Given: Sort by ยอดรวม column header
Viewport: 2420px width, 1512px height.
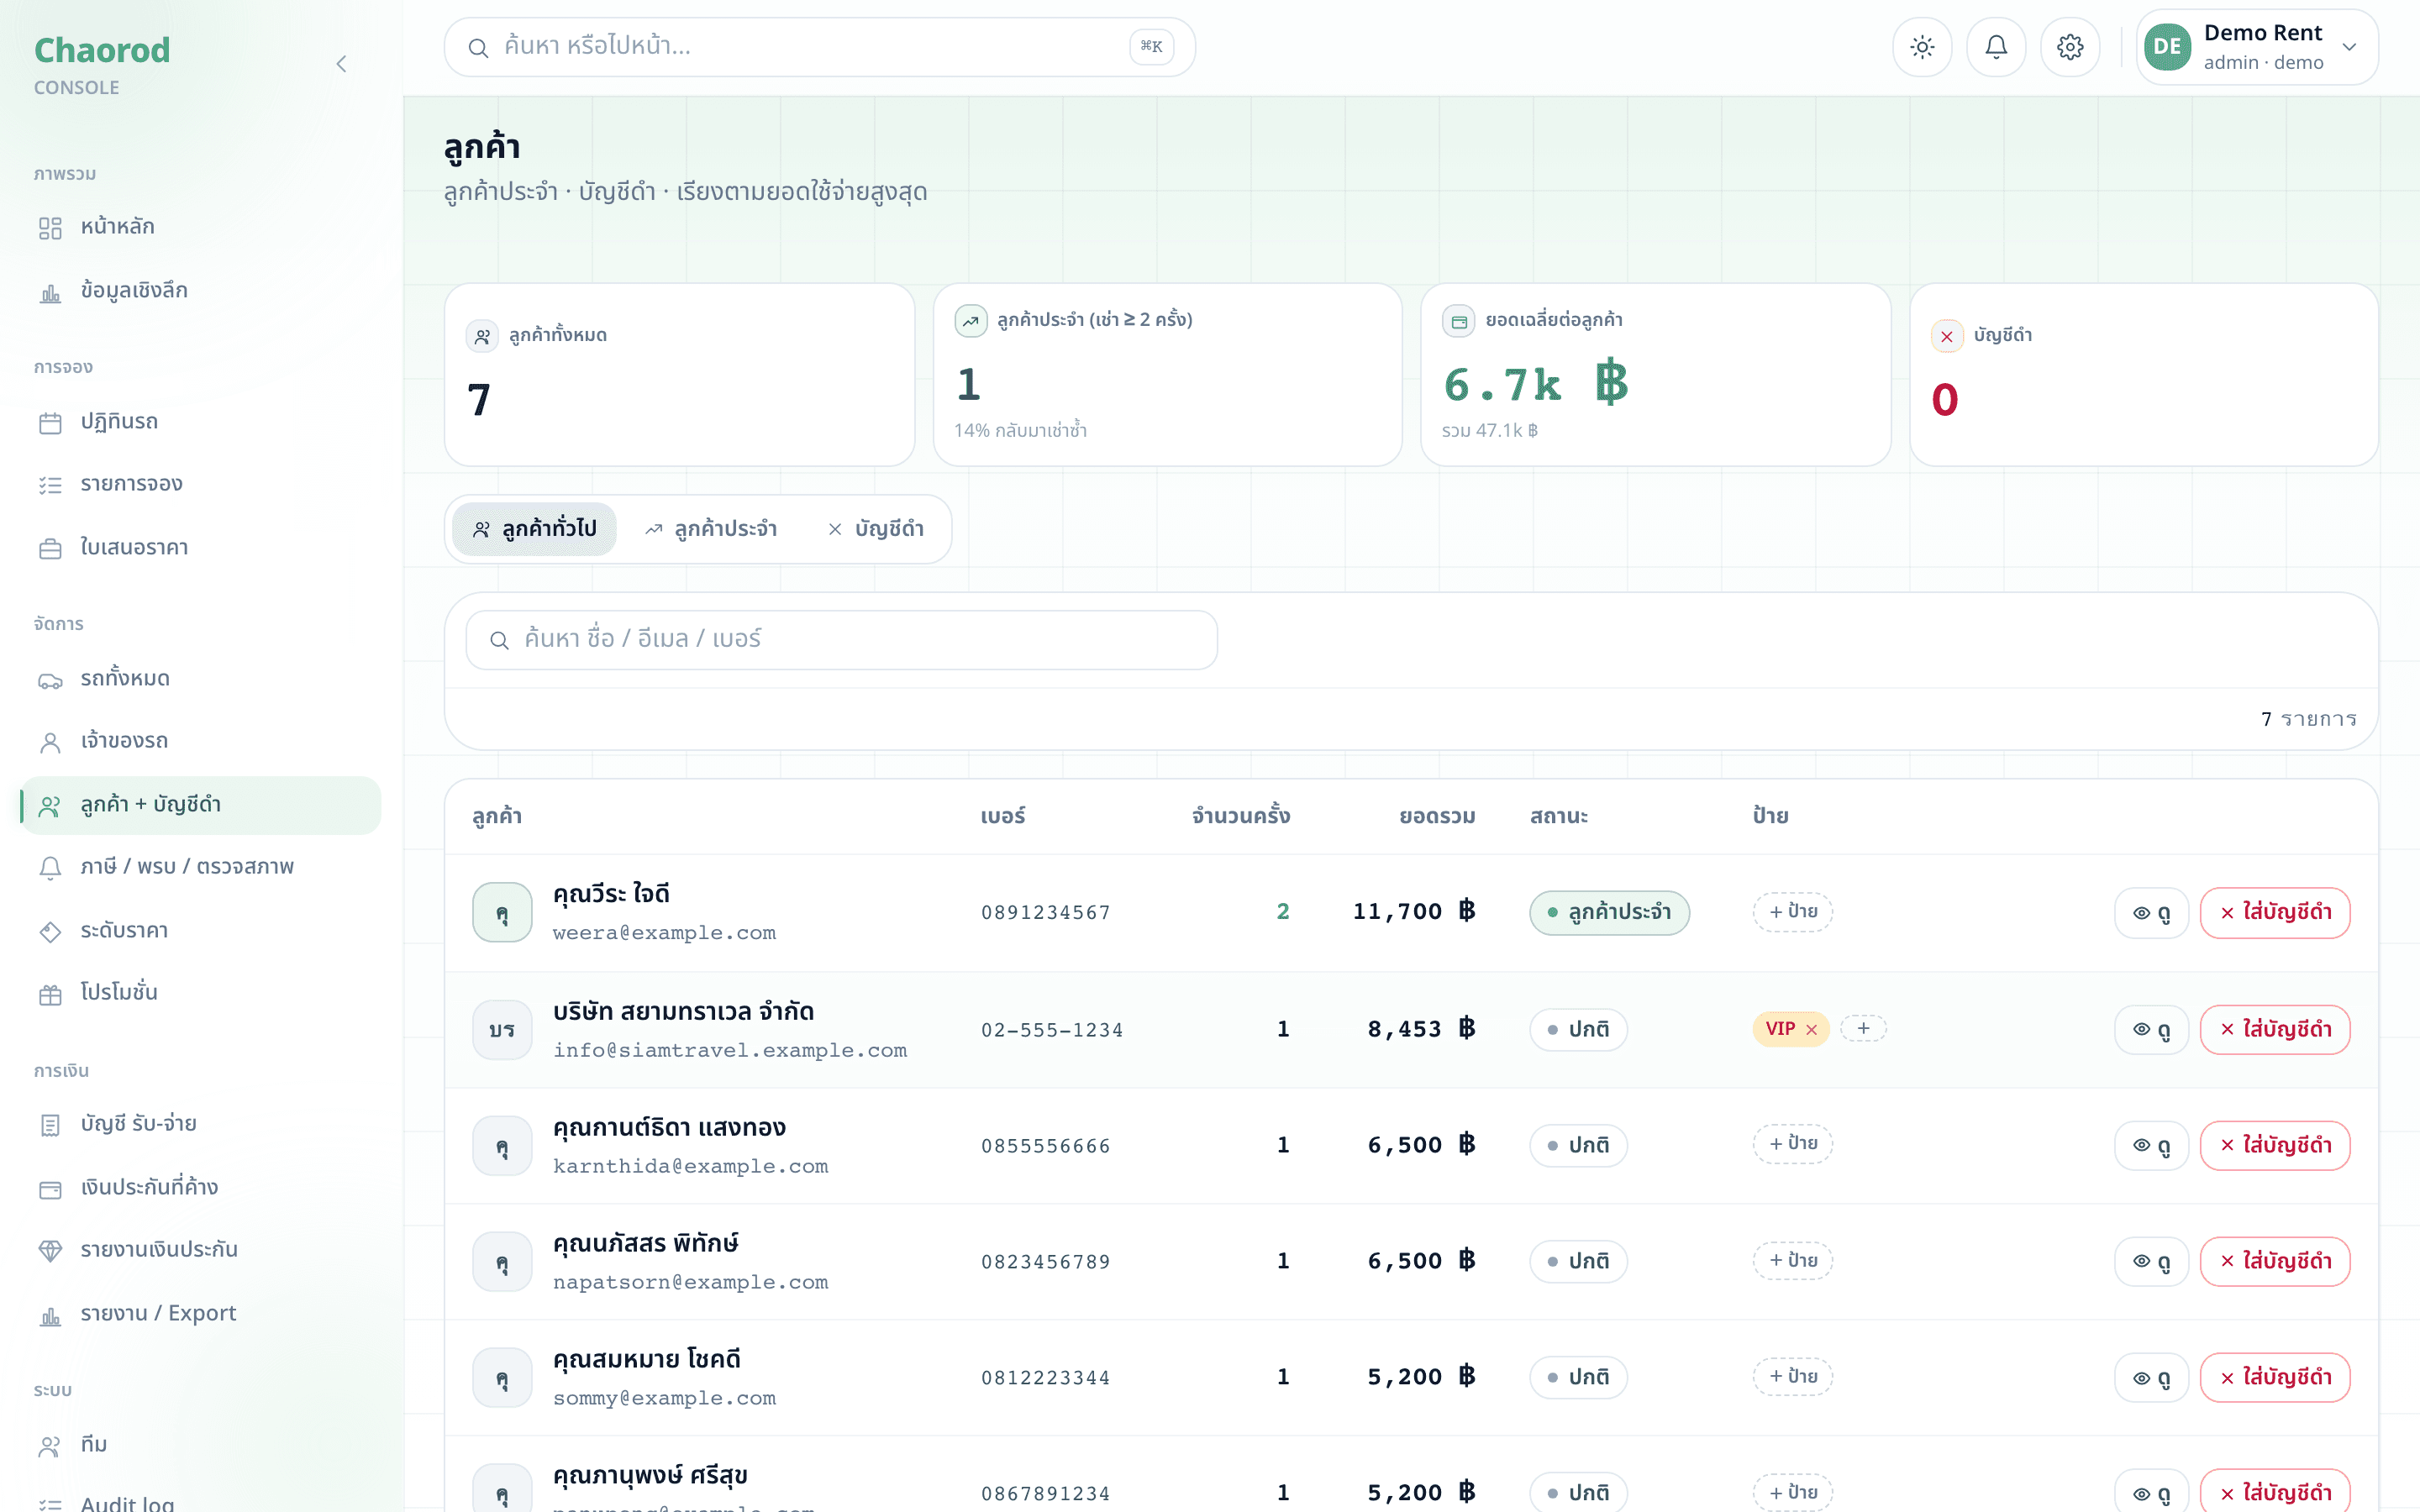Looking at the screenshot, I should (x=1437, y=817).
